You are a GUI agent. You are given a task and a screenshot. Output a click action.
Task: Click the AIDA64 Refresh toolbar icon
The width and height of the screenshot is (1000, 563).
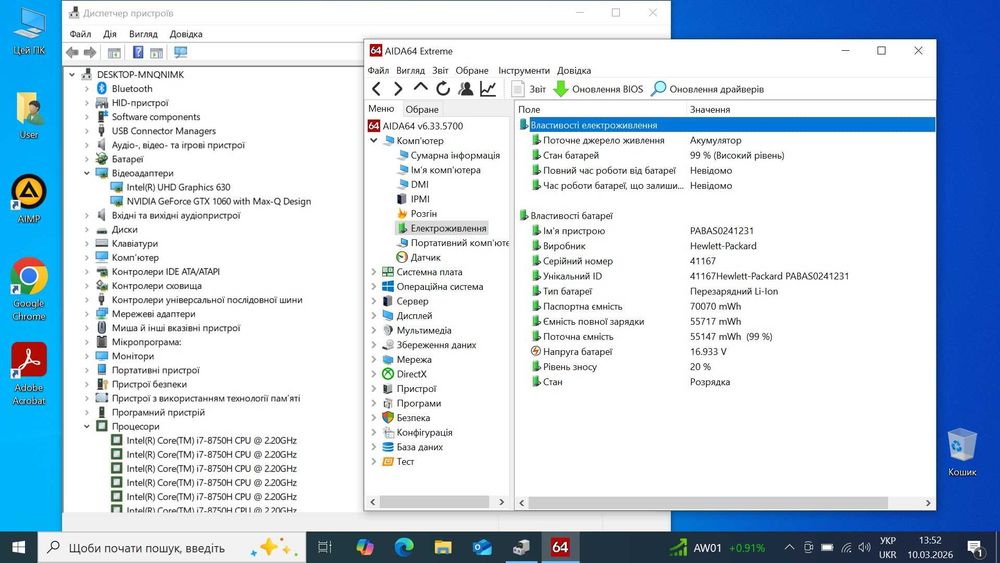point(443,89)
